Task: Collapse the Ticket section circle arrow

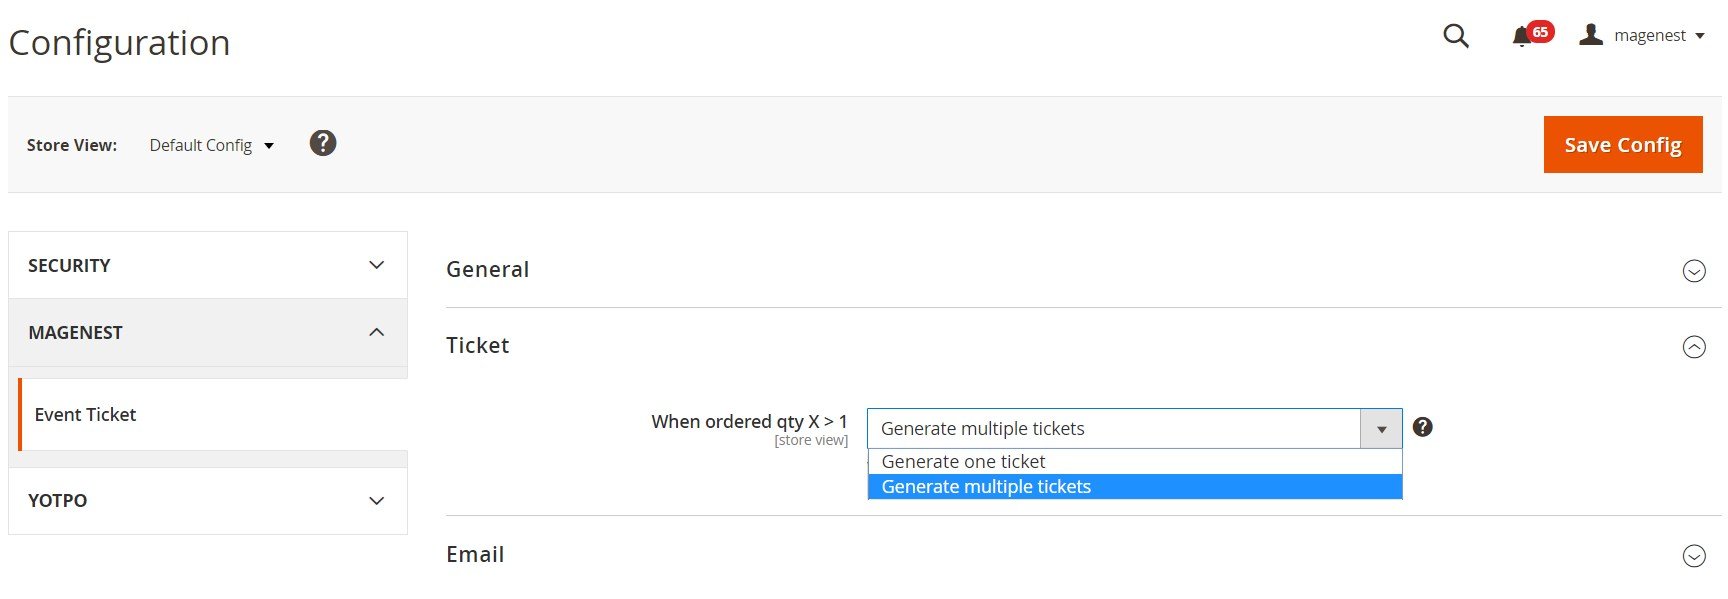Action: tap(1694, 347)
